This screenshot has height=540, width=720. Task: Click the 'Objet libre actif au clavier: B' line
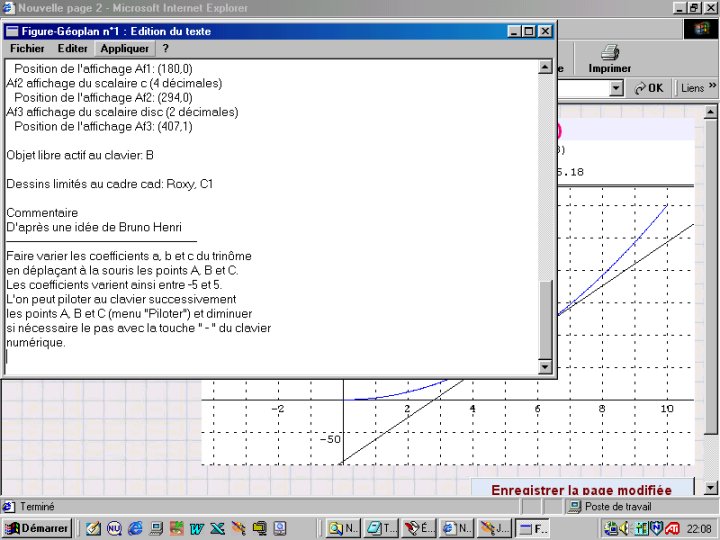pos(80,155)
